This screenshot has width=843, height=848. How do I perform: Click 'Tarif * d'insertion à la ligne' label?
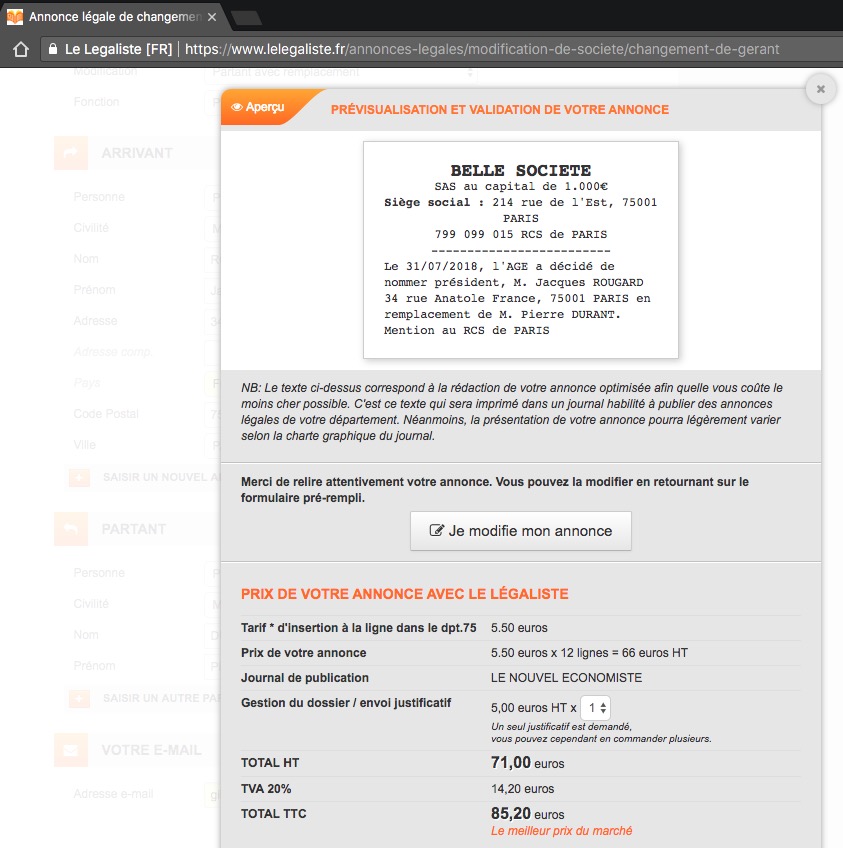click(x=359, y=628)
